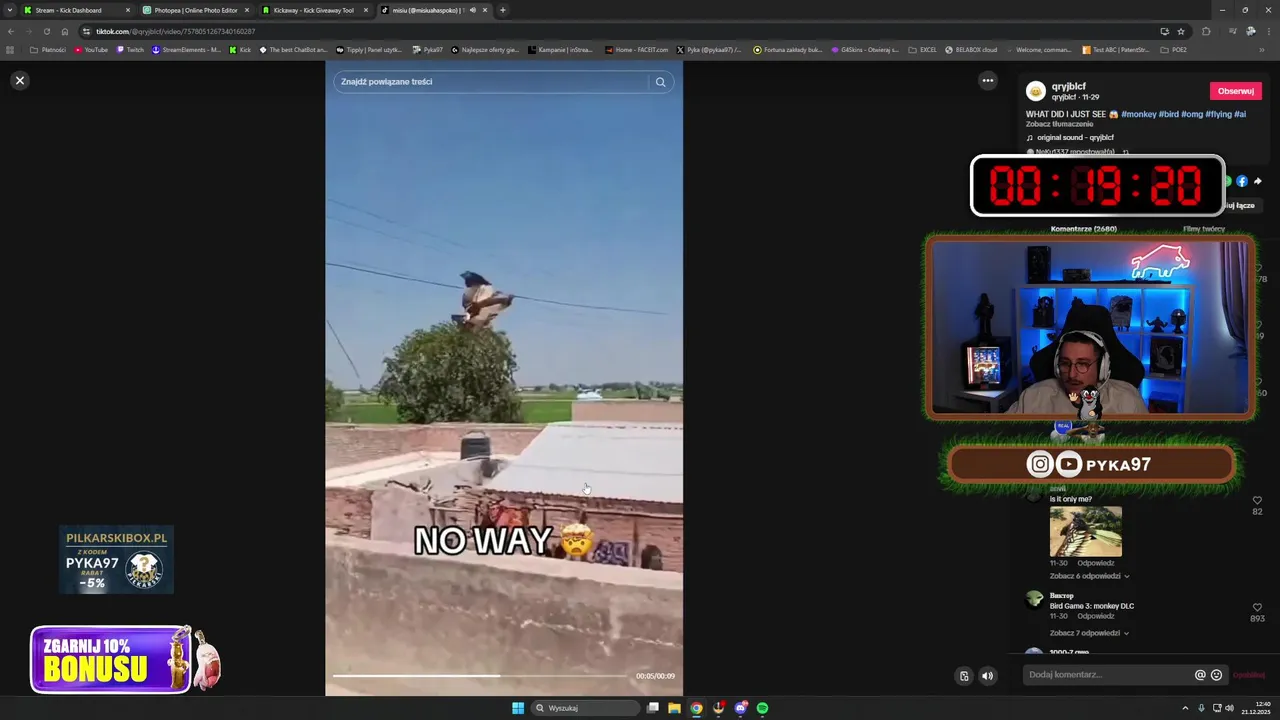The height and width of the screenshot is (720, 1280).
Task: Open the POE2 bookmarks folder
Action: 1174,49
